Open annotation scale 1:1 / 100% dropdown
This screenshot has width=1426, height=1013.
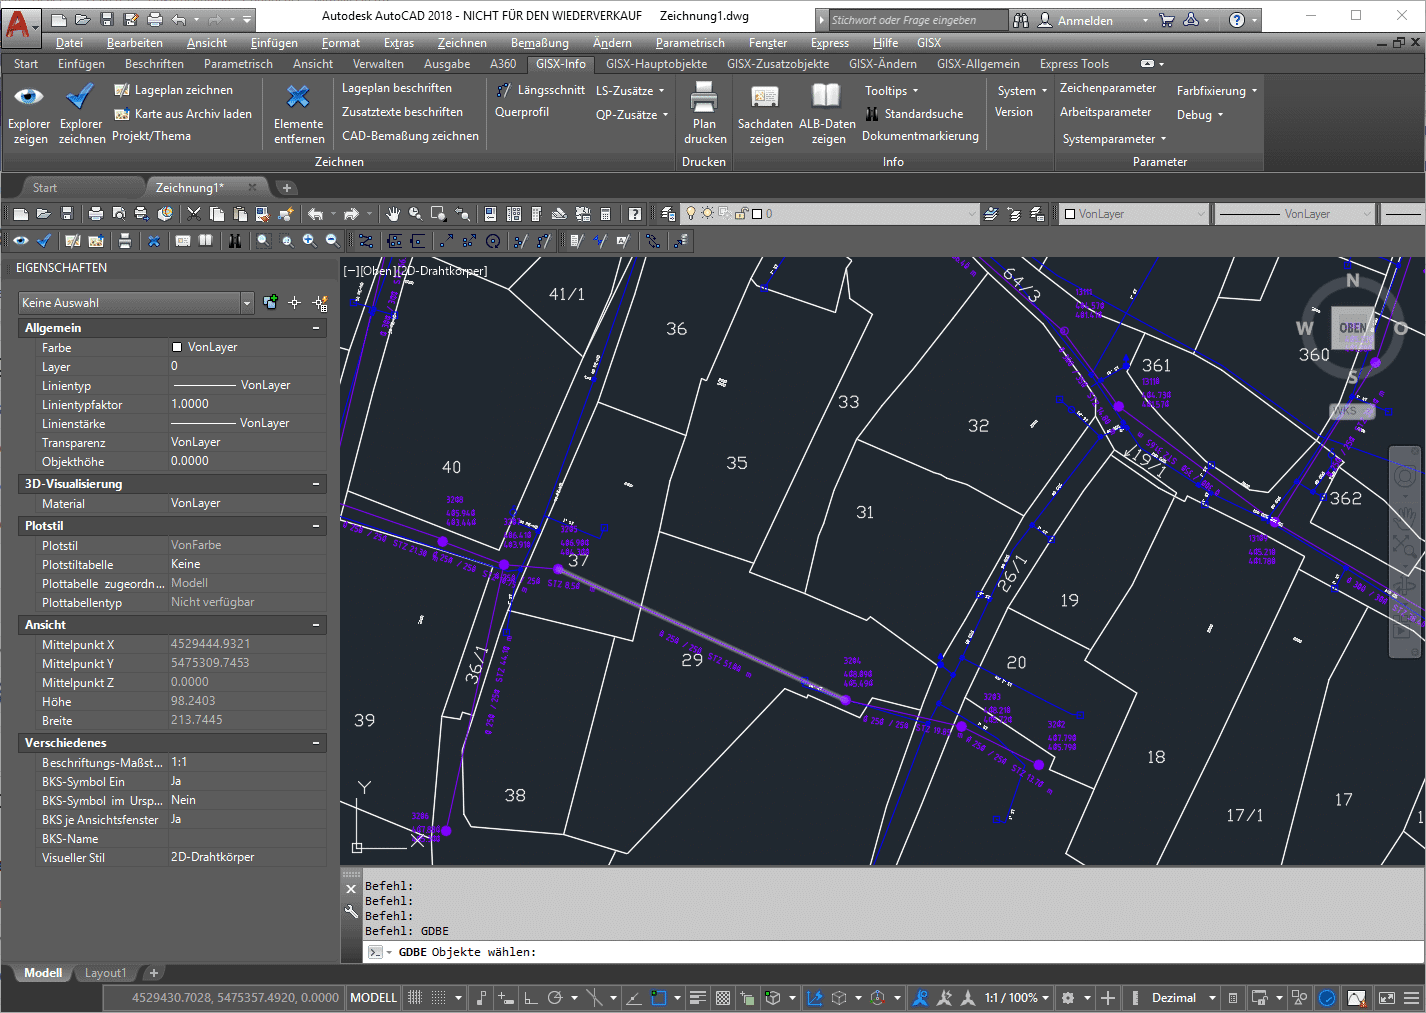click(x=1016, y=998)
